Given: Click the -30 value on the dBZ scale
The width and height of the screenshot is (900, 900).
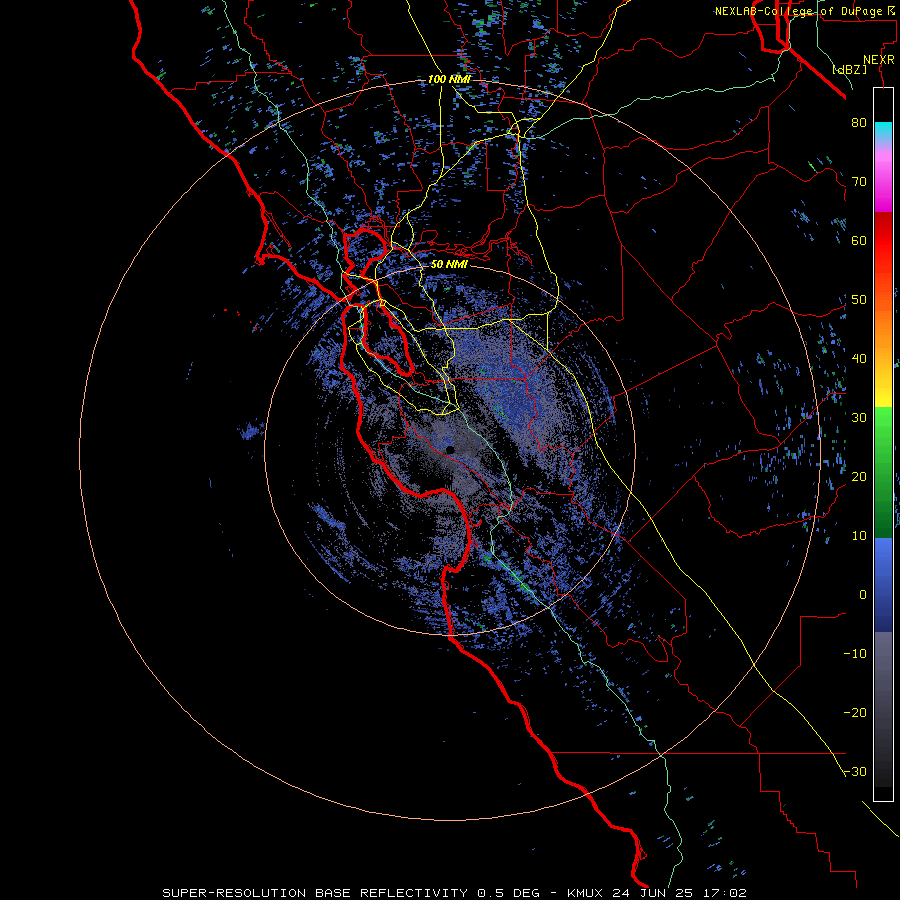Looking at the screenshot, I should [855, 772].
